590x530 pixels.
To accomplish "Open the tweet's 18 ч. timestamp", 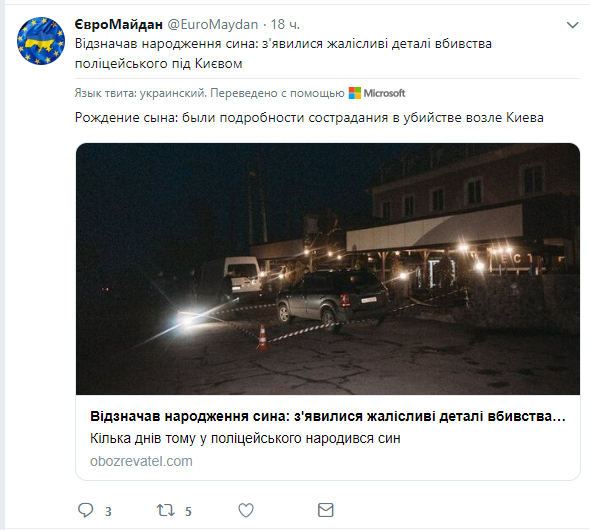I will click(285, 24).
